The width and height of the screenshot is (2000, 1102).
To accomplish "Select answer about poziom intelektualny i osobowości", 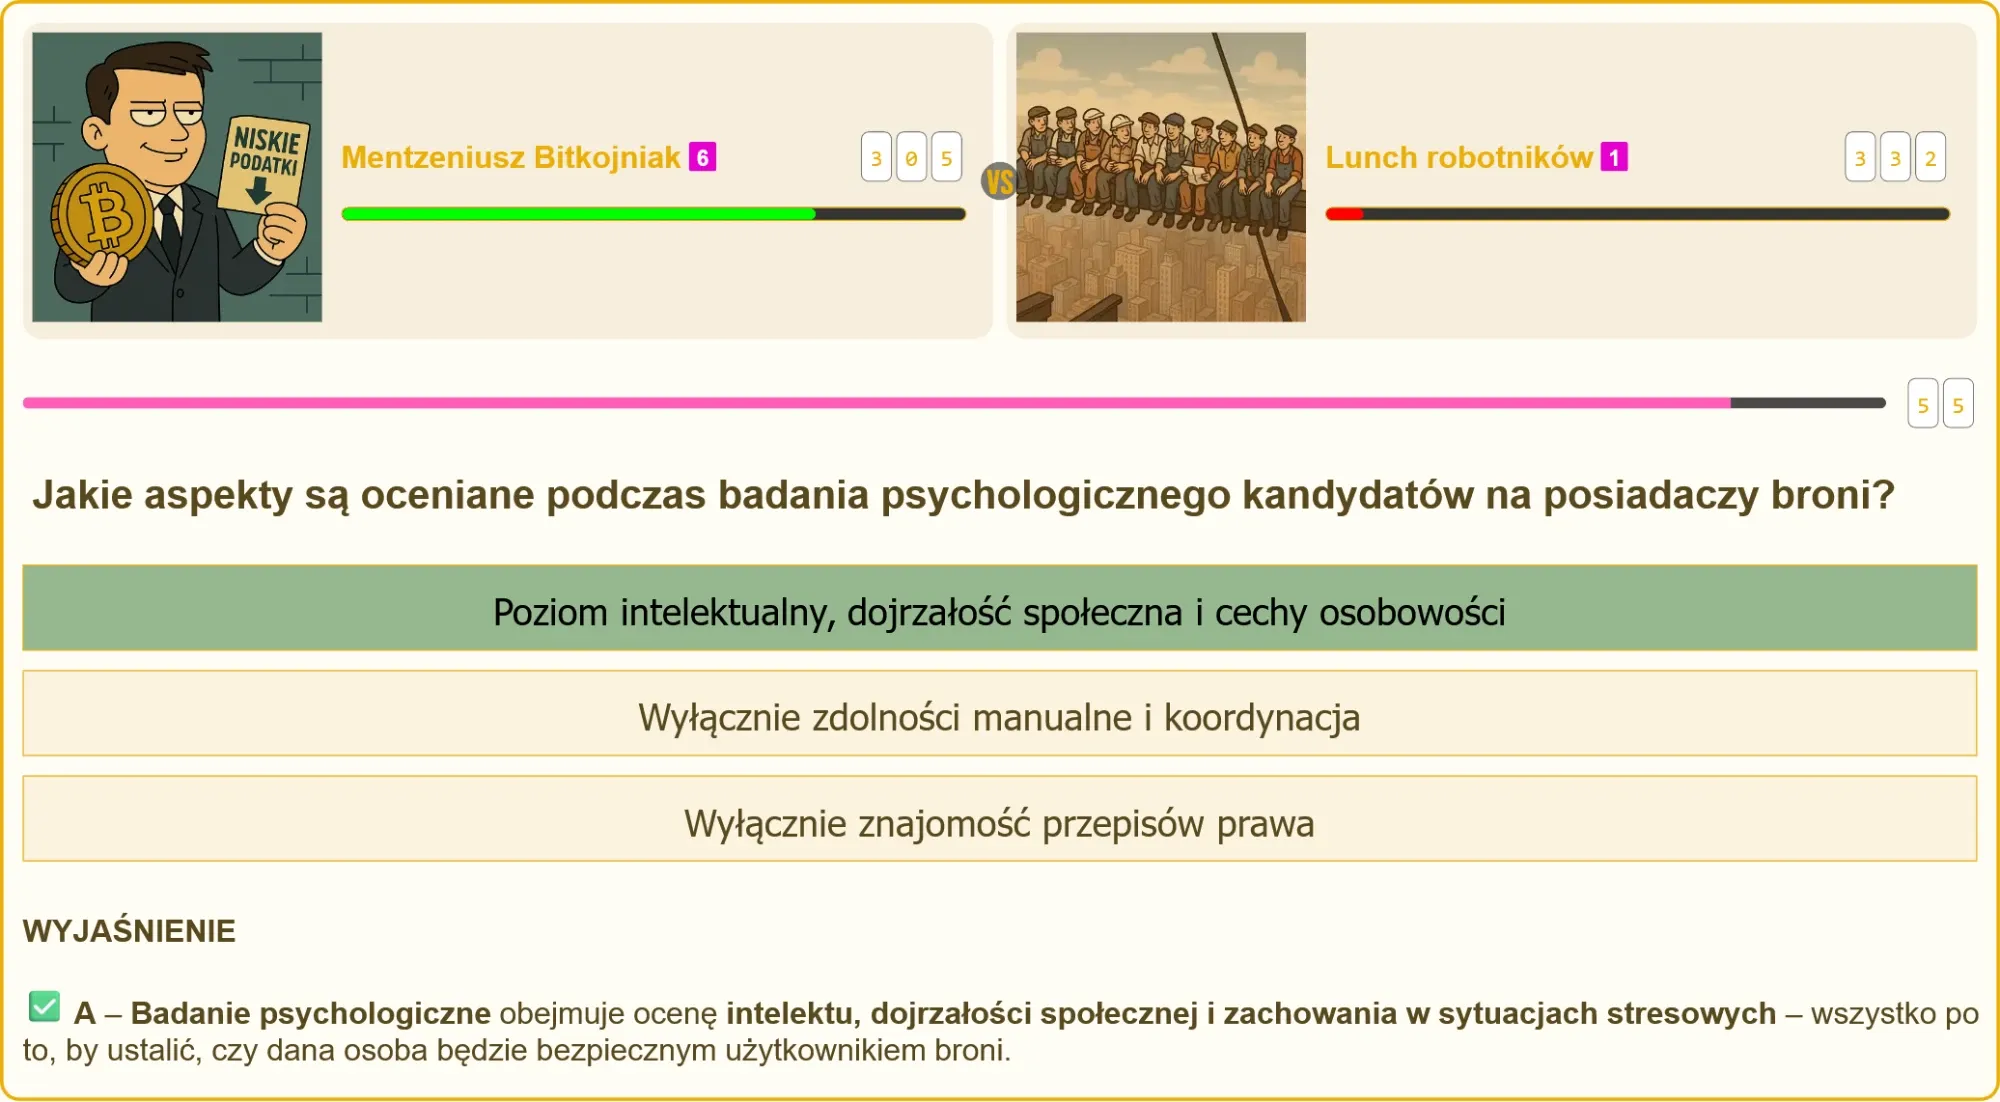I will [x=999, y=608].
